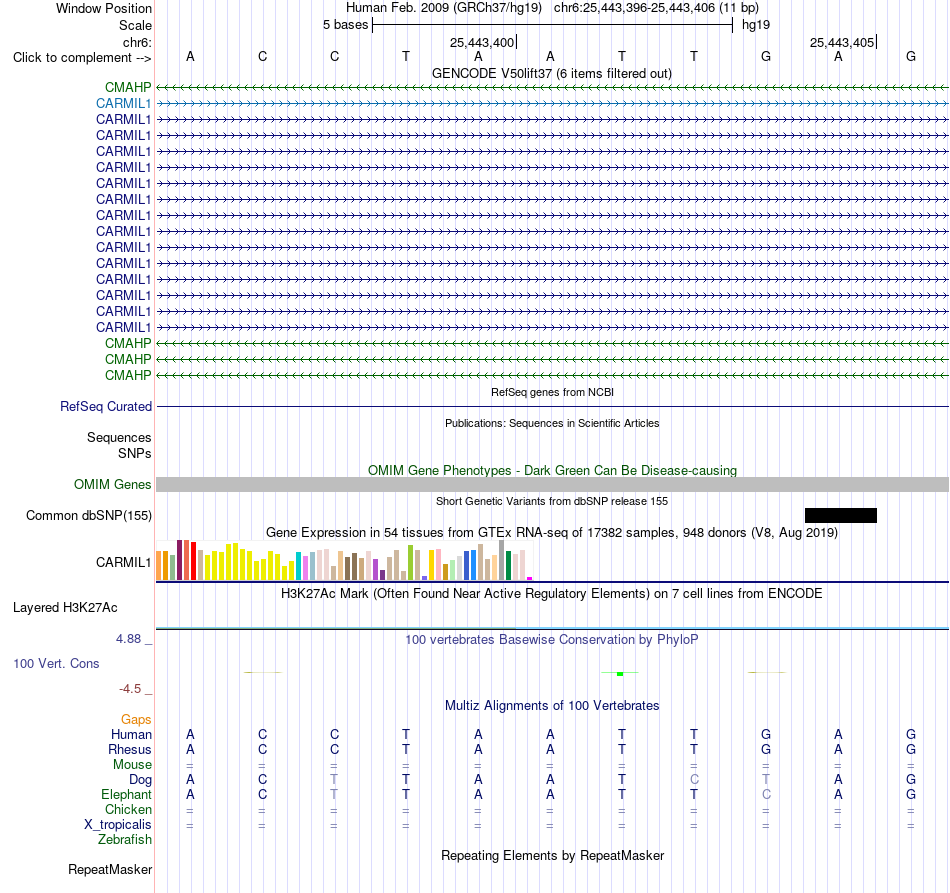Click the Repeating Elements by RepeatMasker title

552,855
